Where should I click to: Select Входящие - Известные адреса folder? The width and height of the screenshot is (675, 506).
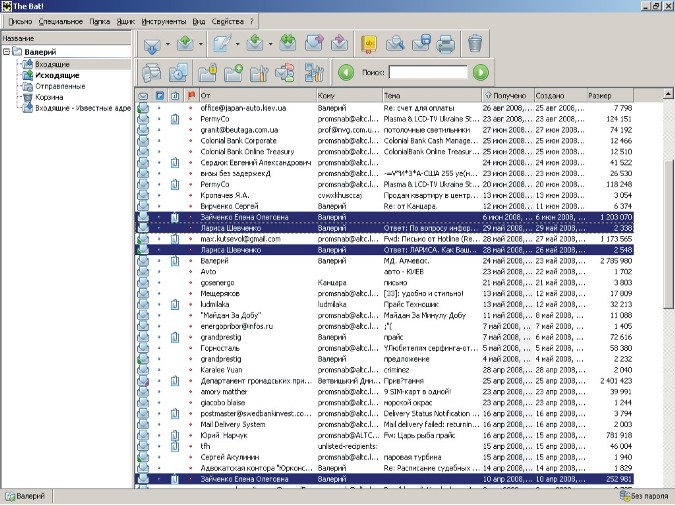[83, 108]
